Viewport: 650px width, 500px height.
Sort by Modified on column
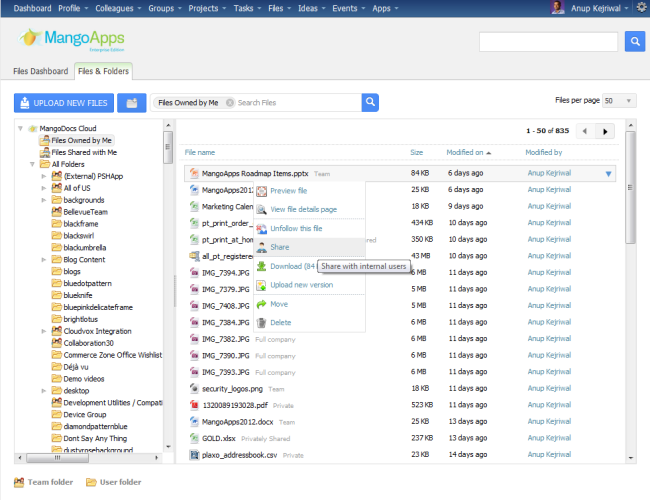(468, 153)
